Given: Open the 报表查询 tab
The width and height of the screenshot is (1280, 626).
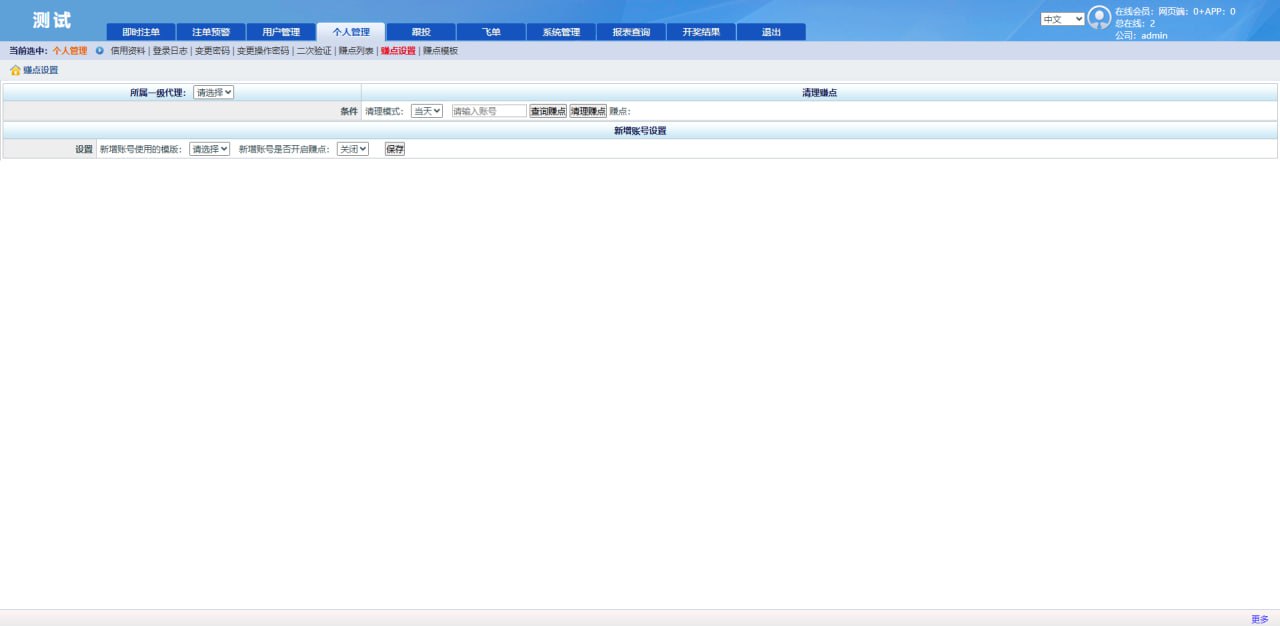Looking at the screenshot, I should pos(631,31).
